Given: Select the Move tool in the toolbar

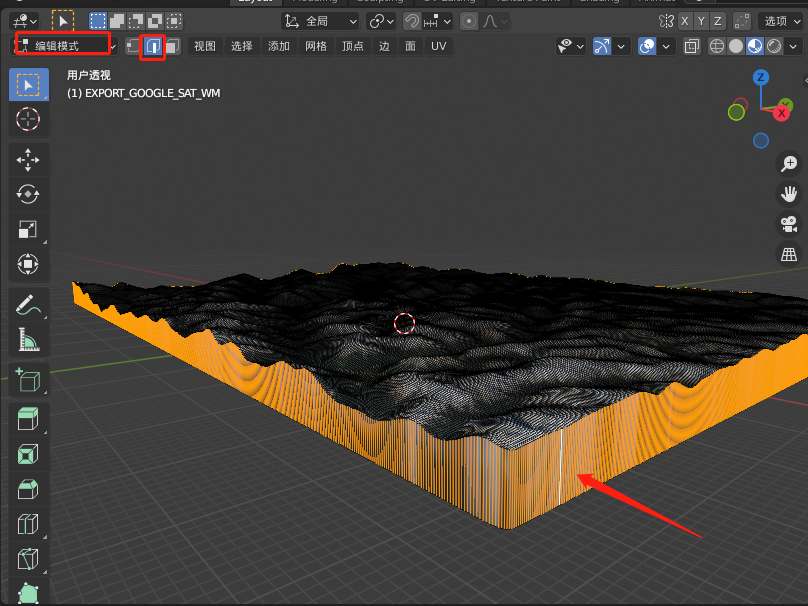Looking at the screenshot, I should click(x=28, y=158).
